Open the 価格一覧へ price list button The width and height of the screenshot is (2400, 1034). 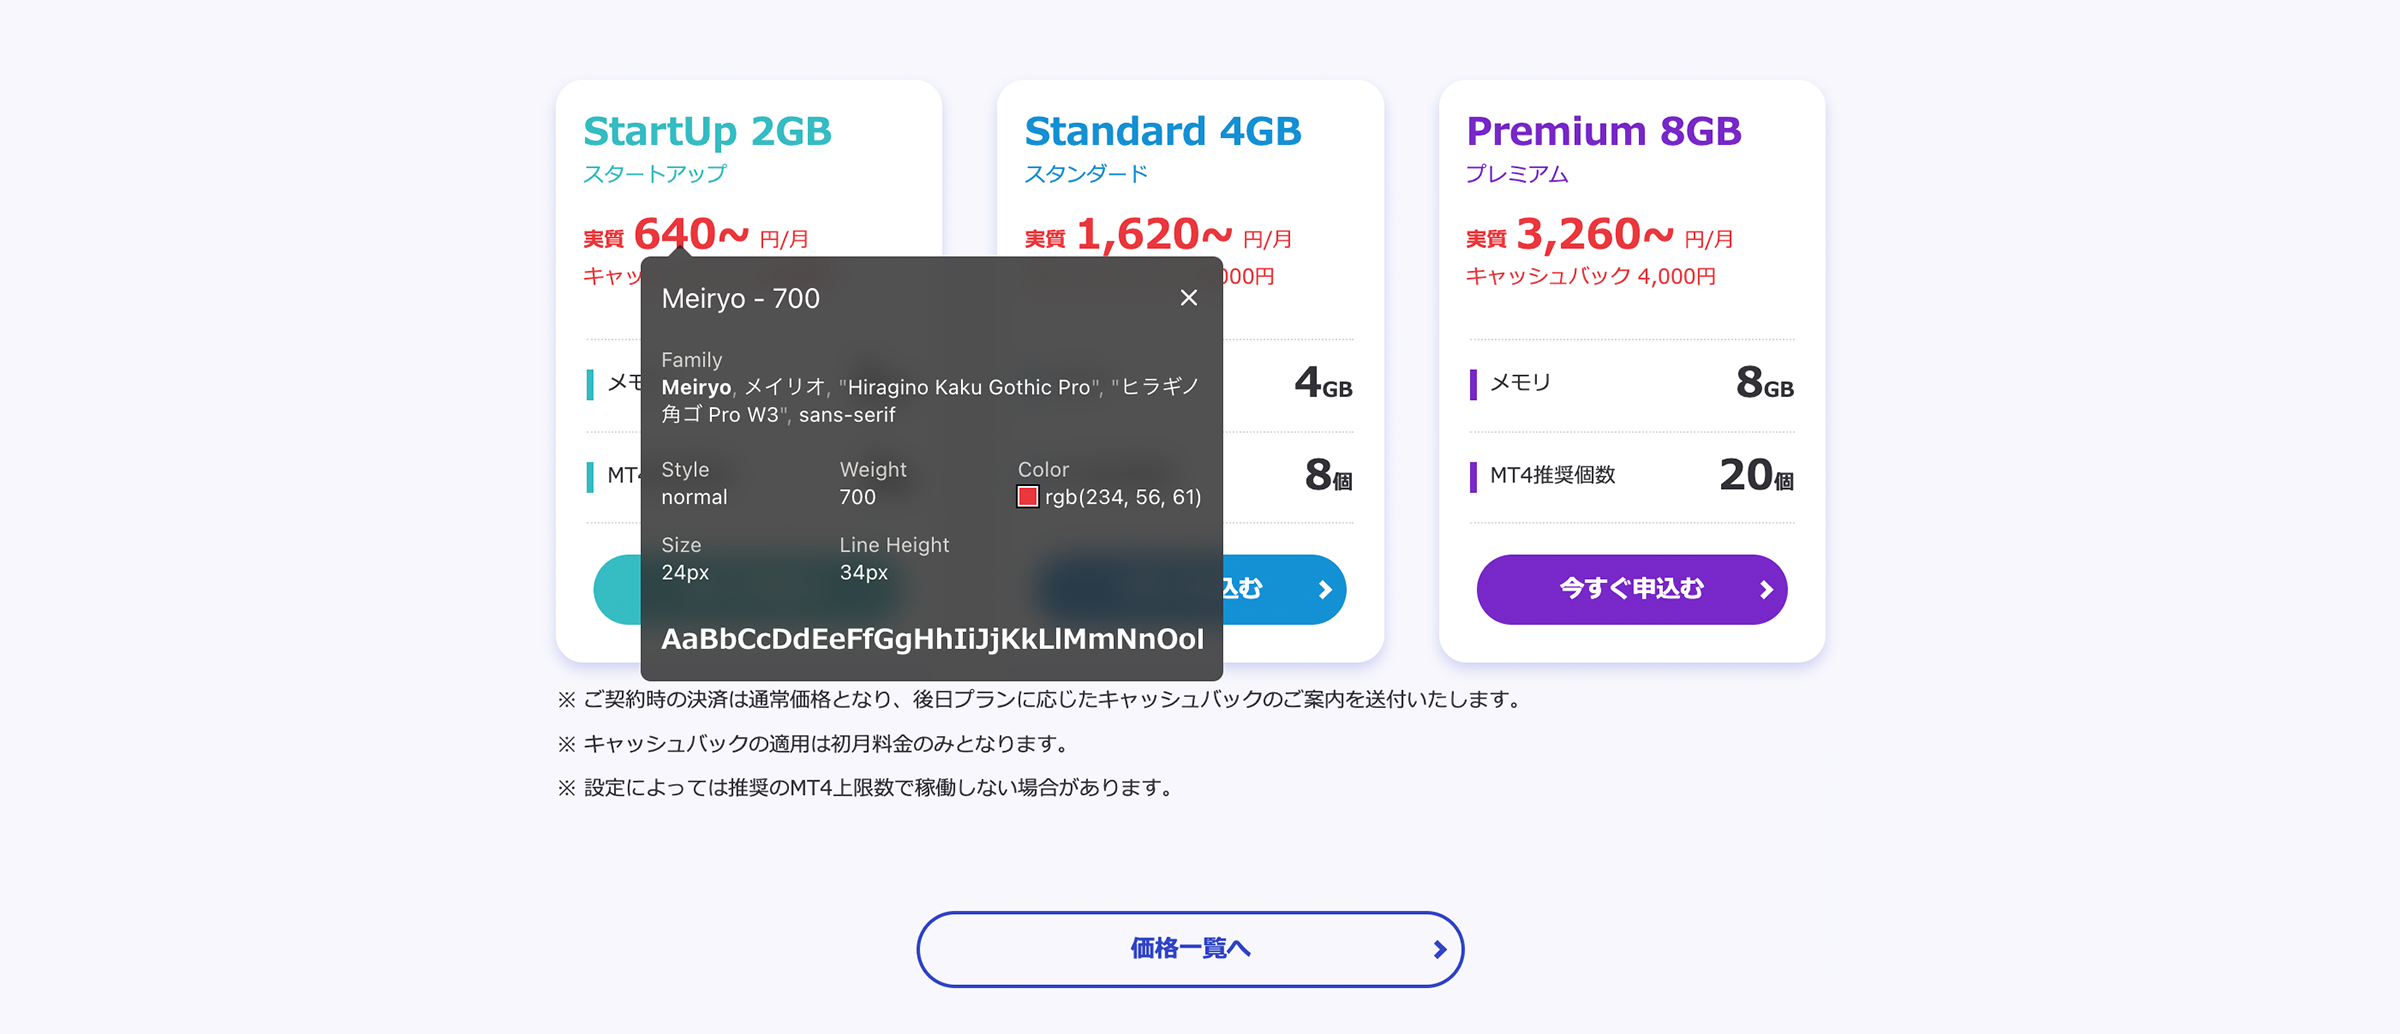point(1190,949)
